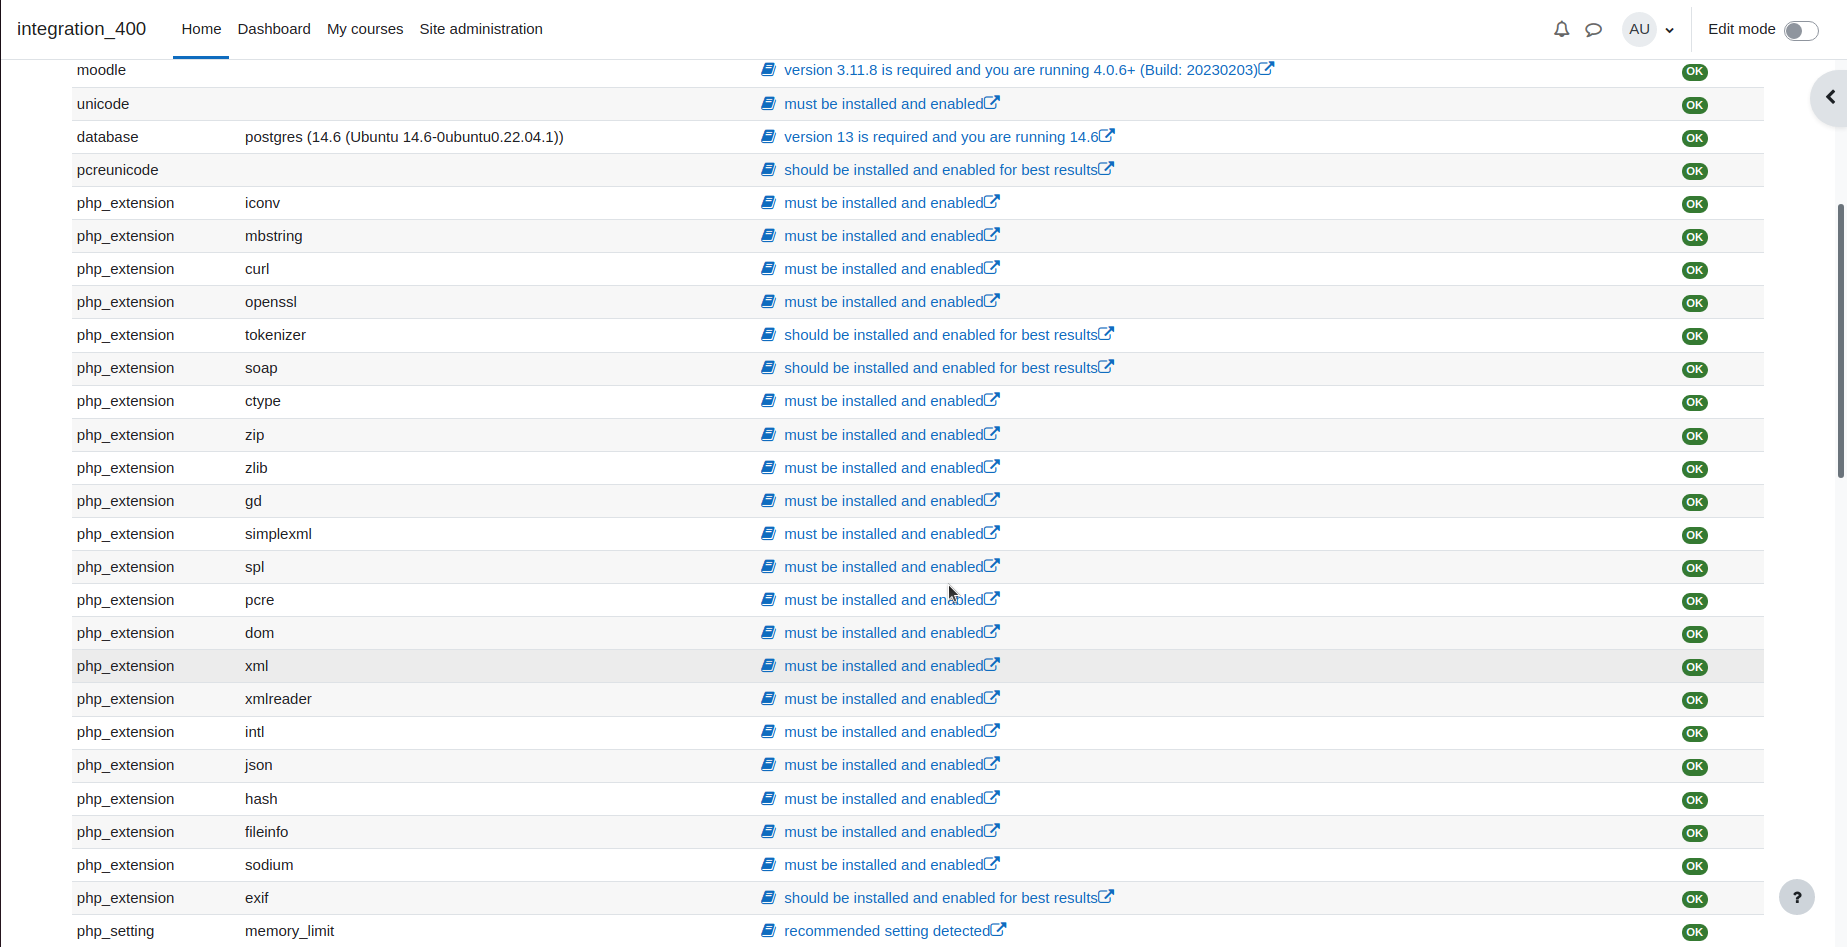Click the OK badge in database row
This screenshot has width=1847, height=947.
(1694, 138)
